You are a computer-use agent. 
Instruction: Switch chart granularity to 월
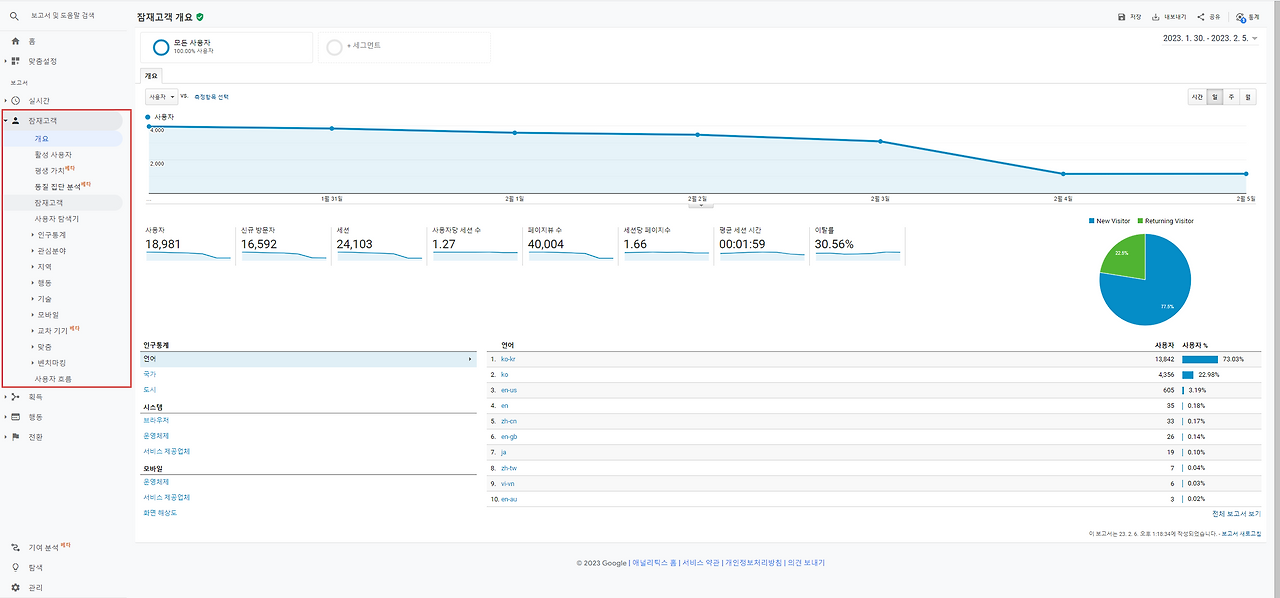click(1248, 97)
